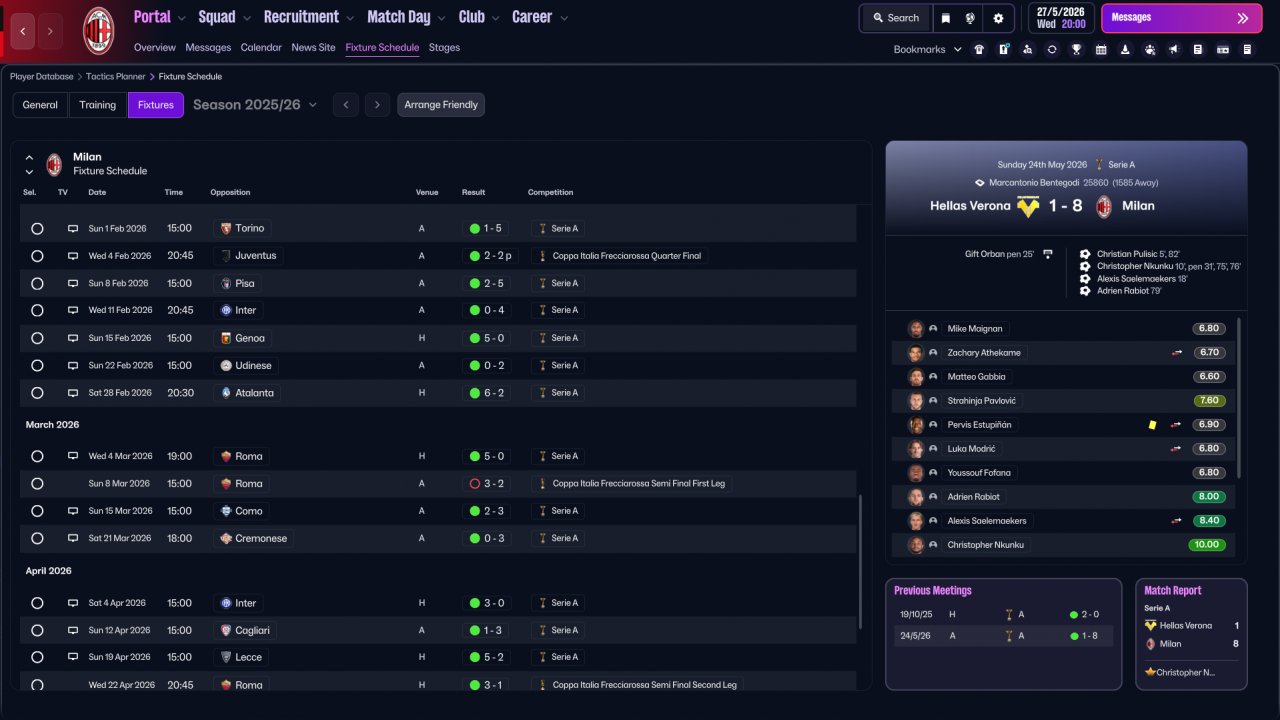Click Christopher Nkunku's 10.00 rating
1280x720 pixels.
(1207, 545)
